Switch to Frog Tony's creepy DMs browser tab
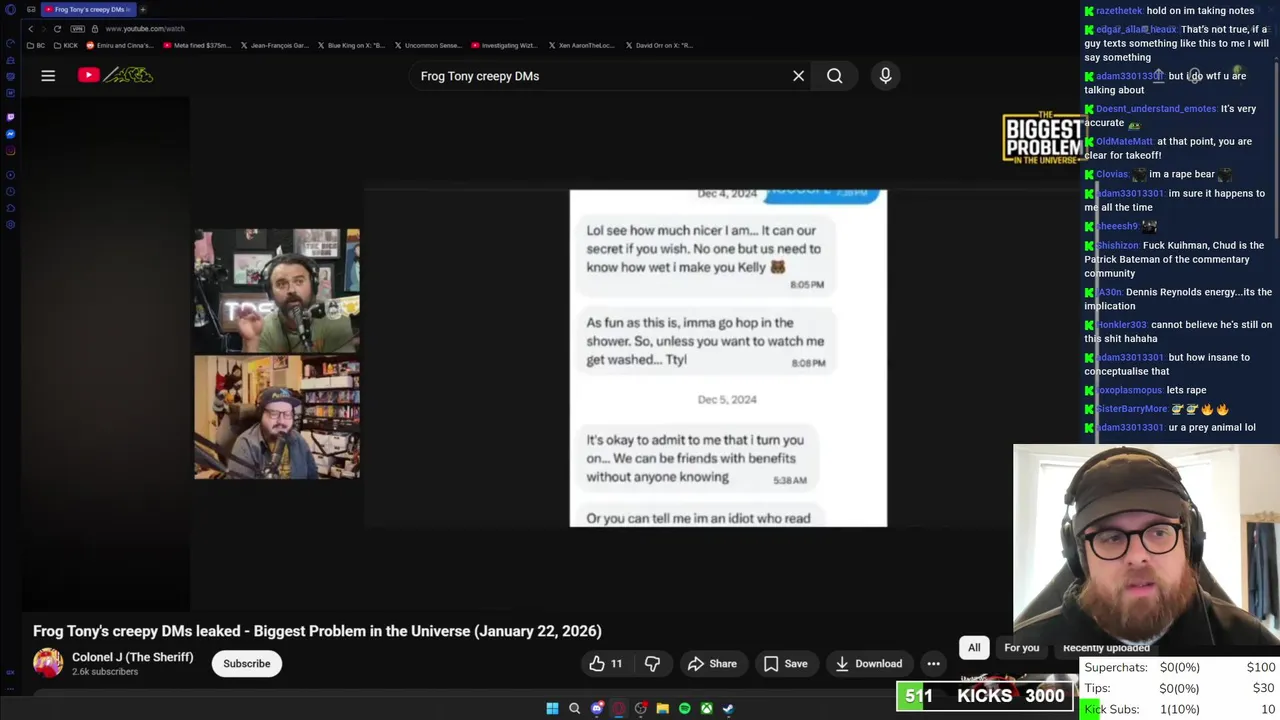Screen dimensions: 1280x720 [x=88, y=9]
